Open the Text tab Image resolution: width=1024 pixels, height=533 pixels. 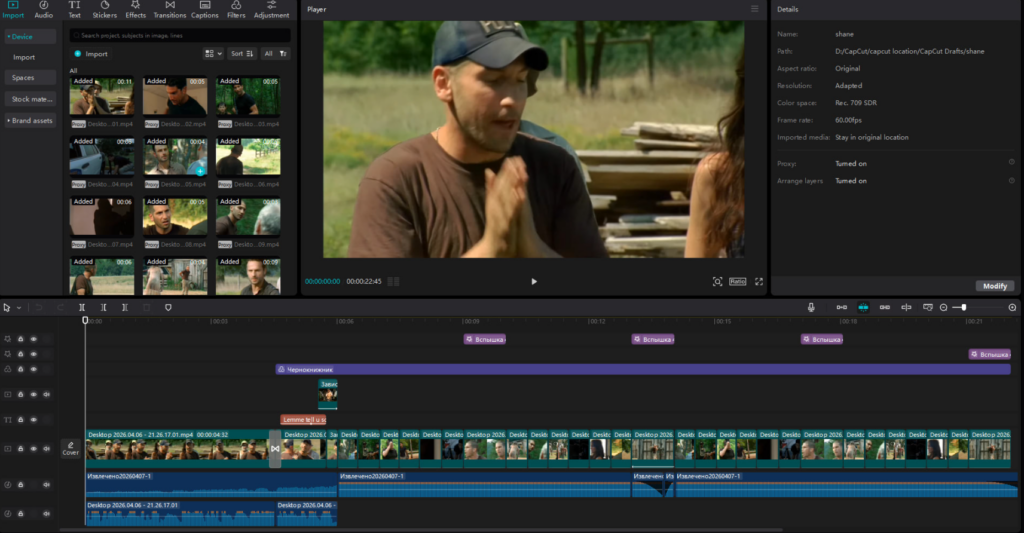point(74,10)
